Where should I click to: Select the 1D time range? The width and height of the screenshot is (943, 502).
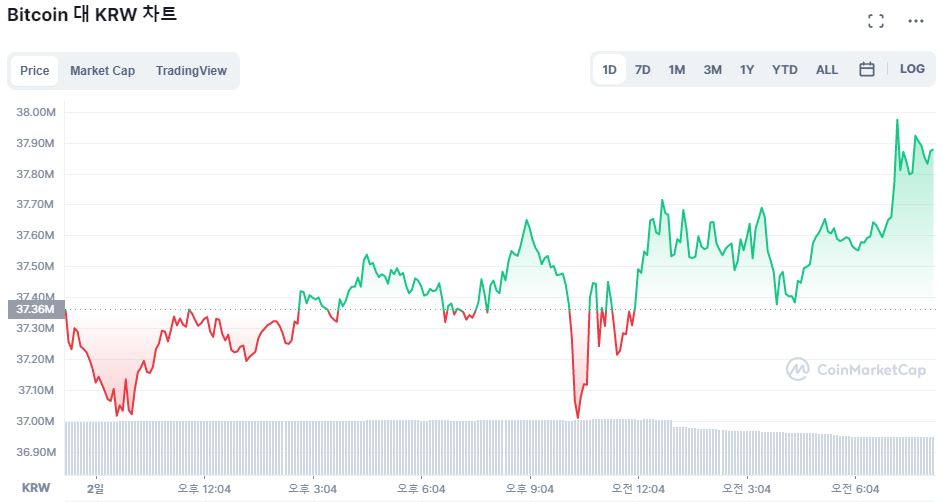coord(609,70)
